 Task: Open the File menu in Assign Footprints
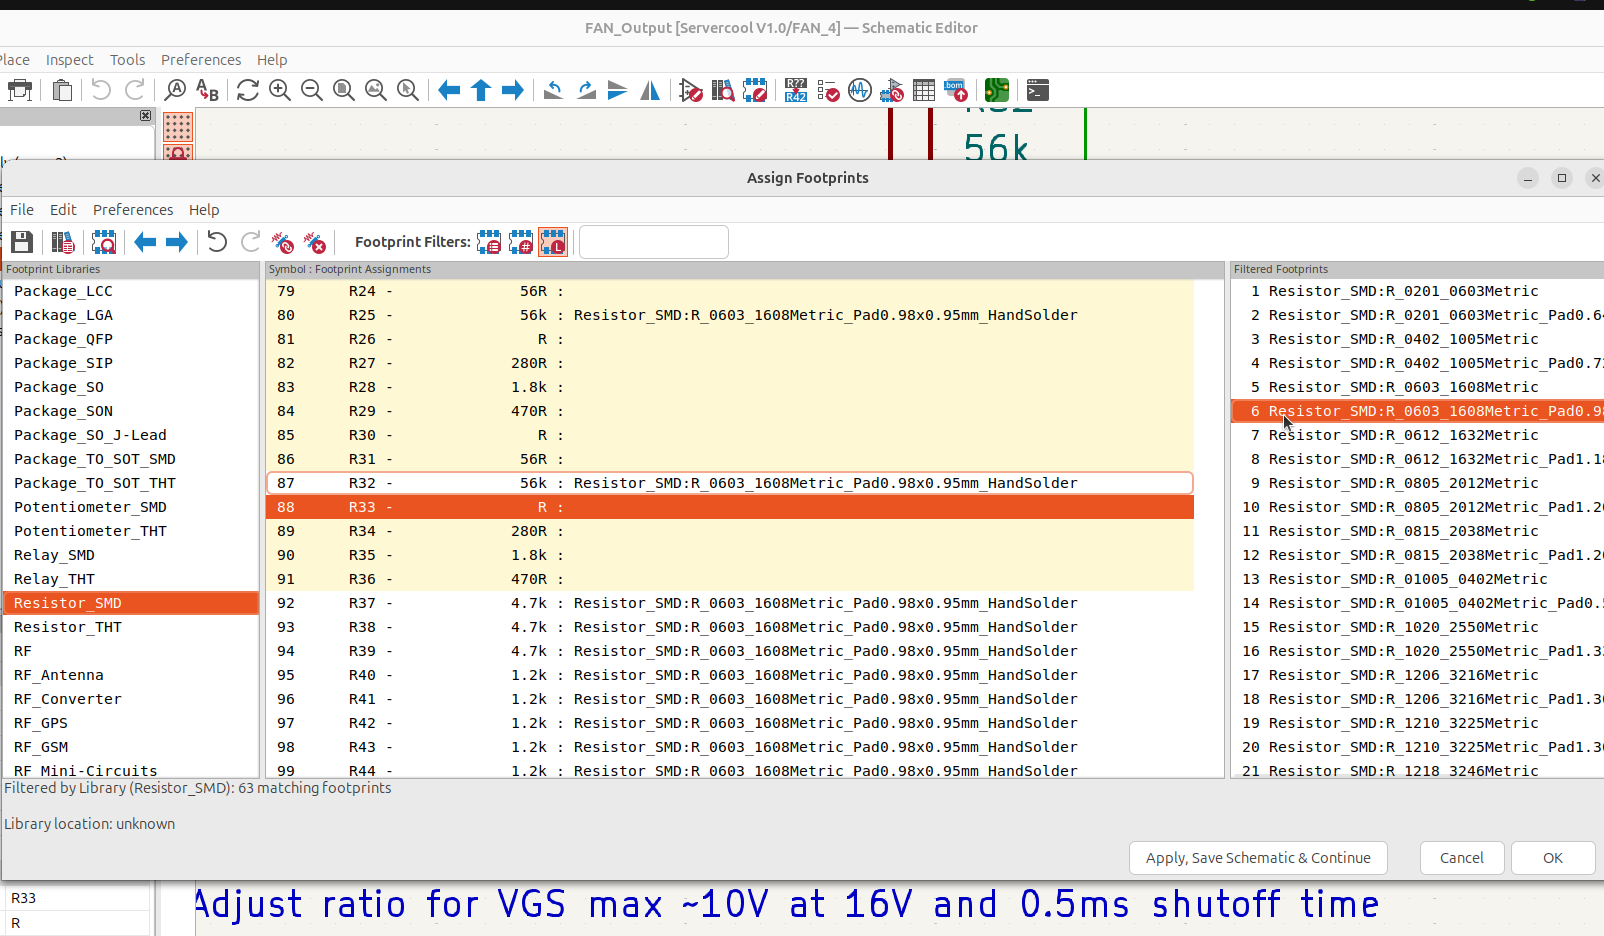point(22,210)
